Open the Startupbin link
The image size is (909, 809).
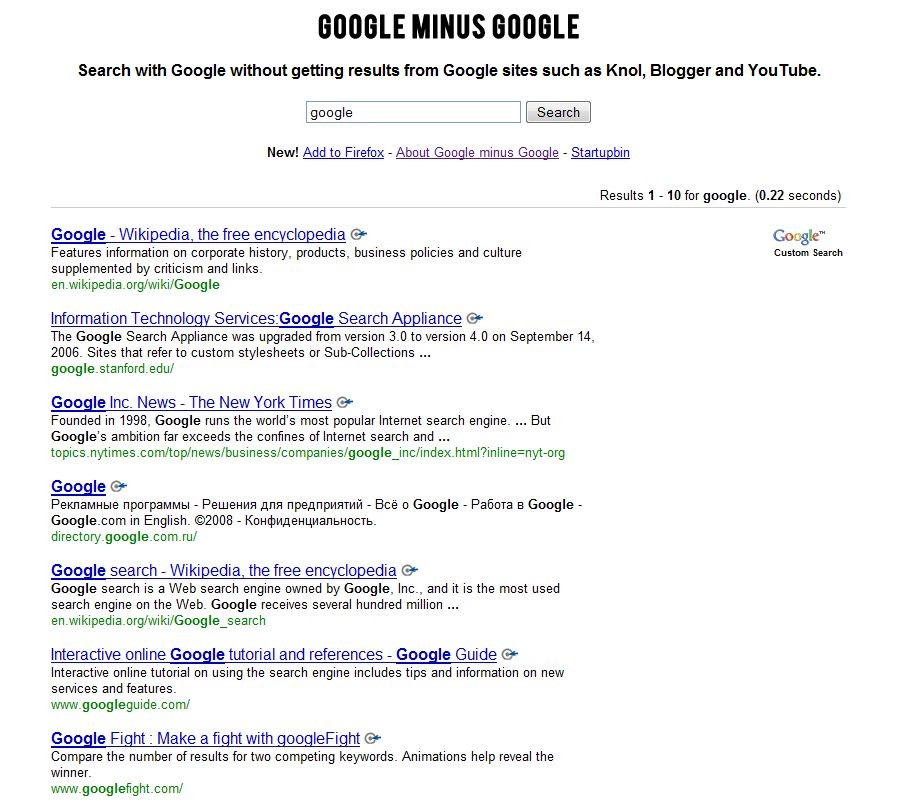coord(600,152)
